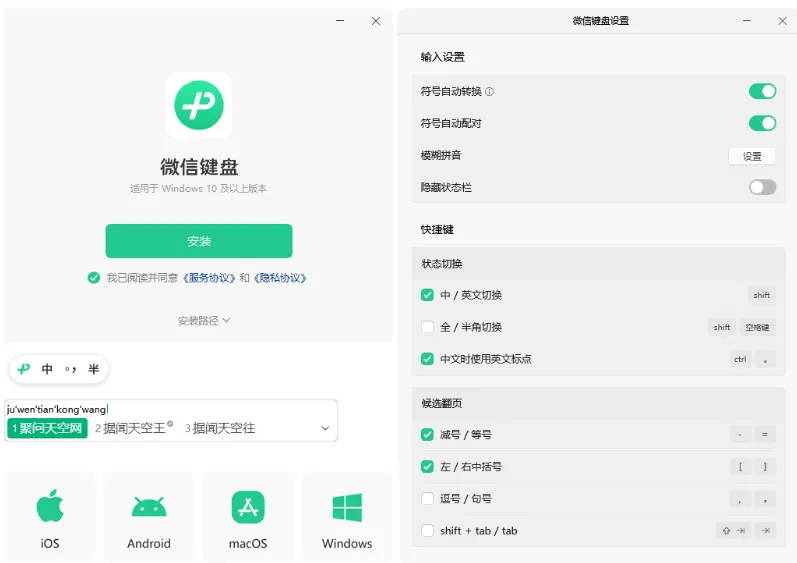
Task: Click info icon beside 符号自动转换
Action: click(489, 92)
